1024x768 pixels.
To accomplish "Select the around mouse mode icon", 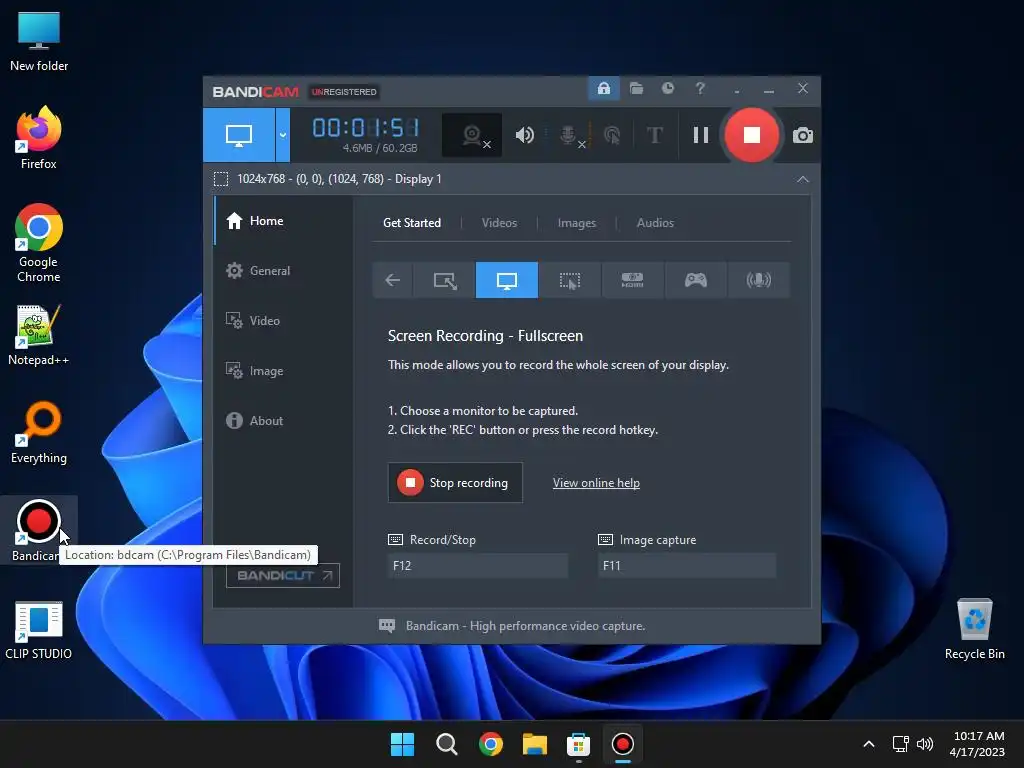I will point(569,280).
